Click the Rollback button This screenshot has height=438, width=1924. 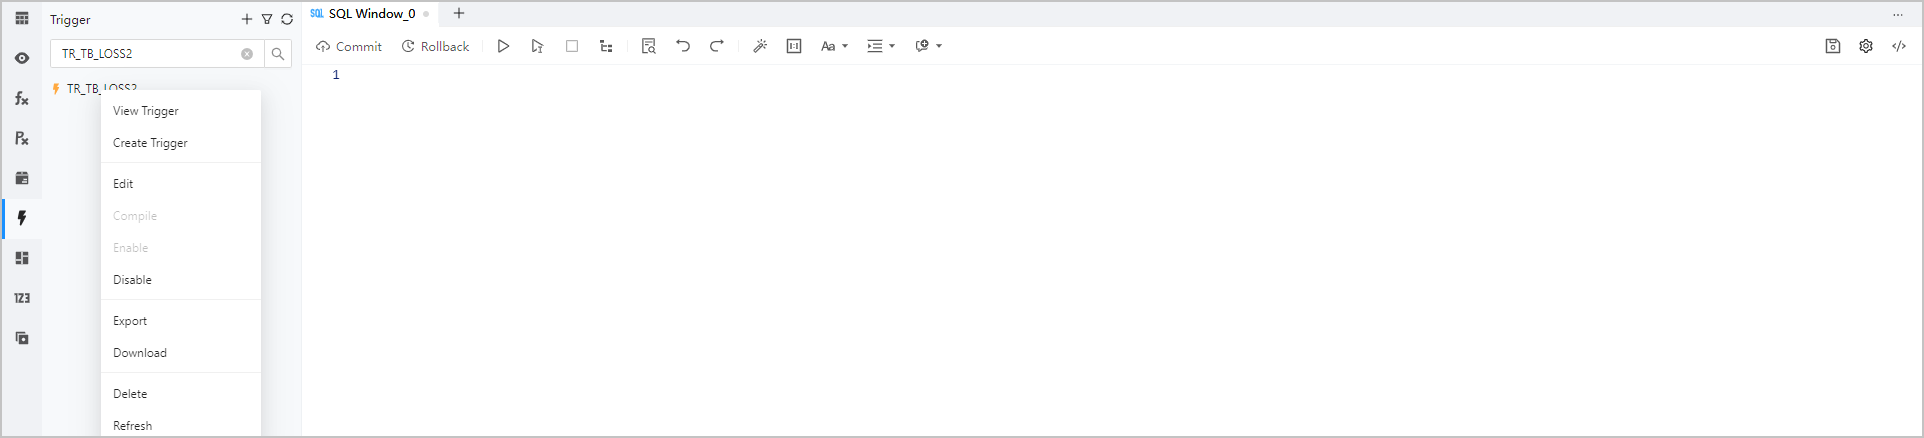point(435,47)
